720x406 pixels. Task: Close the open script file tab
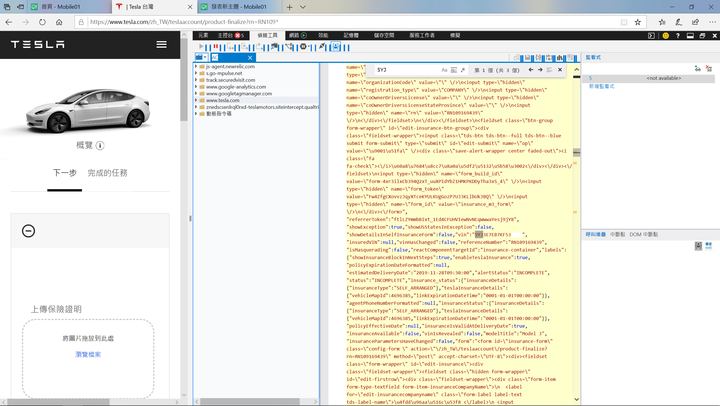[x=250, y=57]
